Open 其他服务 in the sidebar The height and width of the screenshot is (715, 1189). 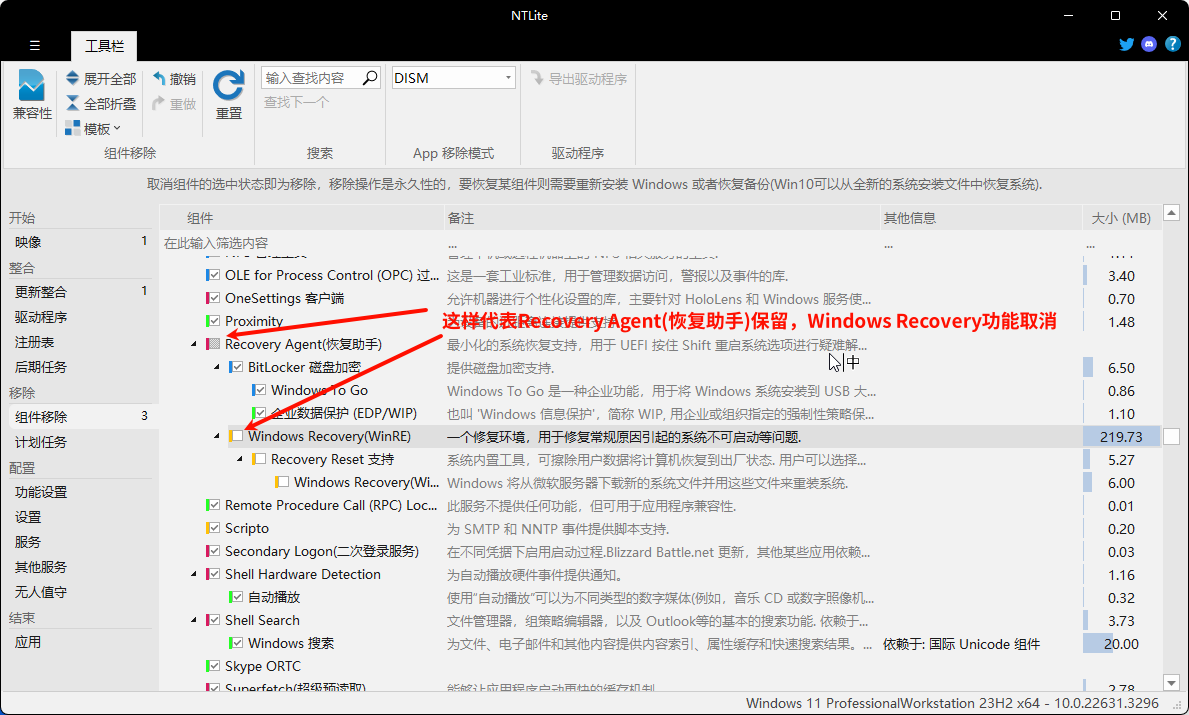[x=80, y=566]
